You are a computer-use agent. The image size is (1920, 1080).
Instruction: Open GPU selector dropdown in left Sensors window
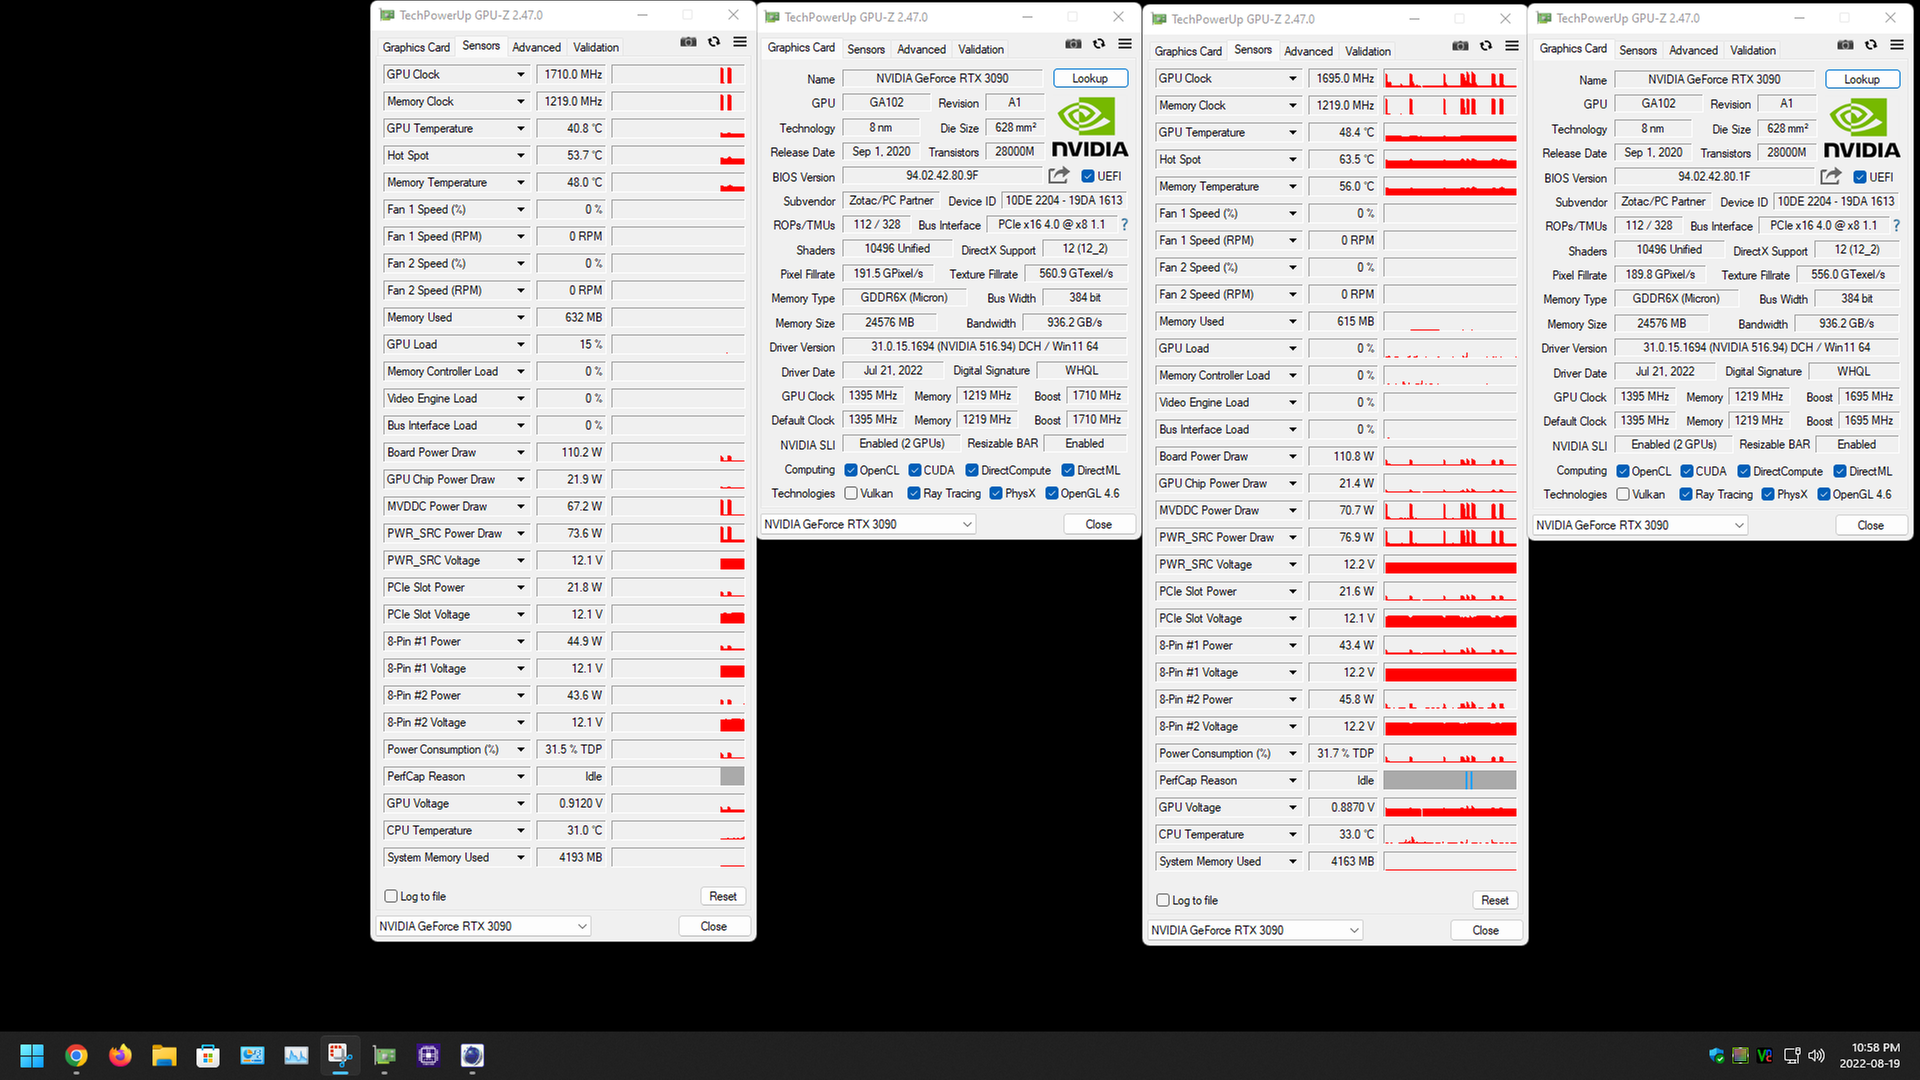click(483, 926)
